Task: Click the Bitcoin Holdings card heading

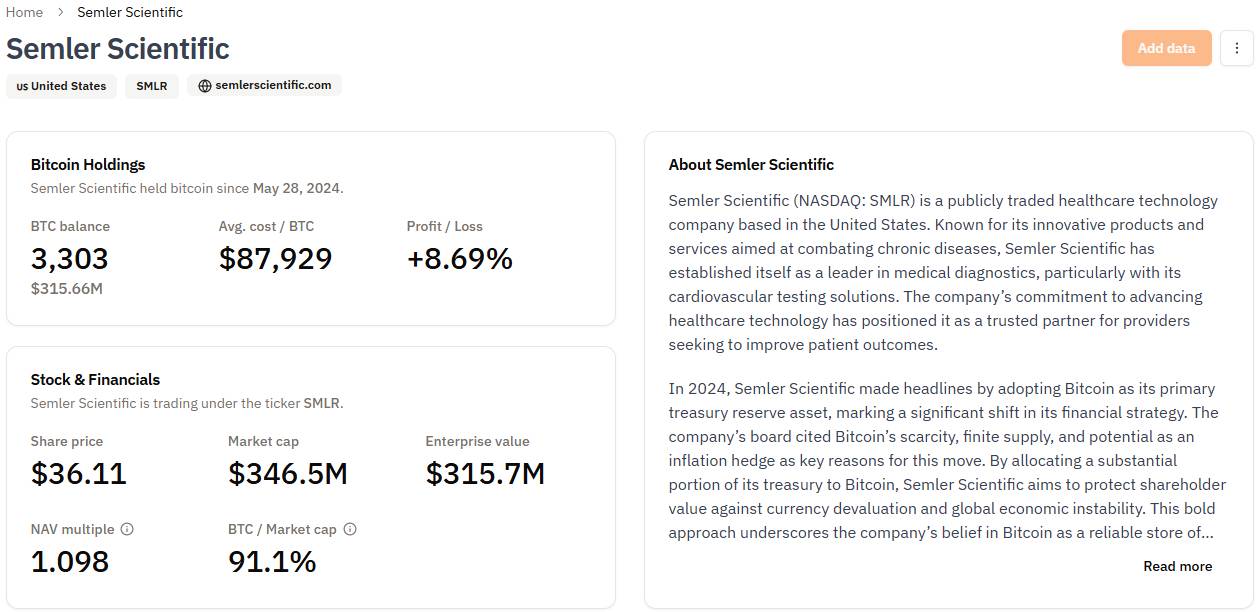Action: pos(88,164)
